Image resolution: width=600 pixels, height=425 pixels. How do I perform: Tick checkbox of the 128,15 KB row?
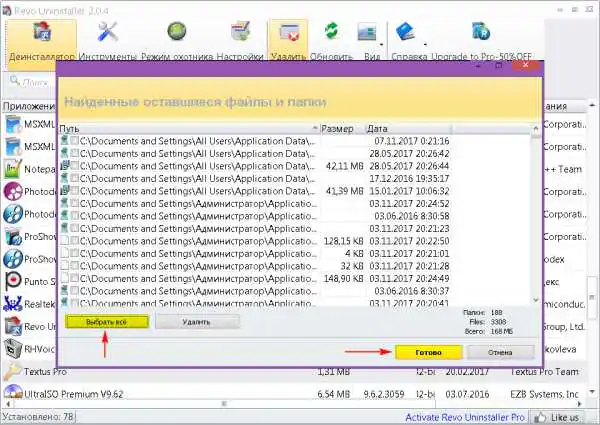click(75, 241)
